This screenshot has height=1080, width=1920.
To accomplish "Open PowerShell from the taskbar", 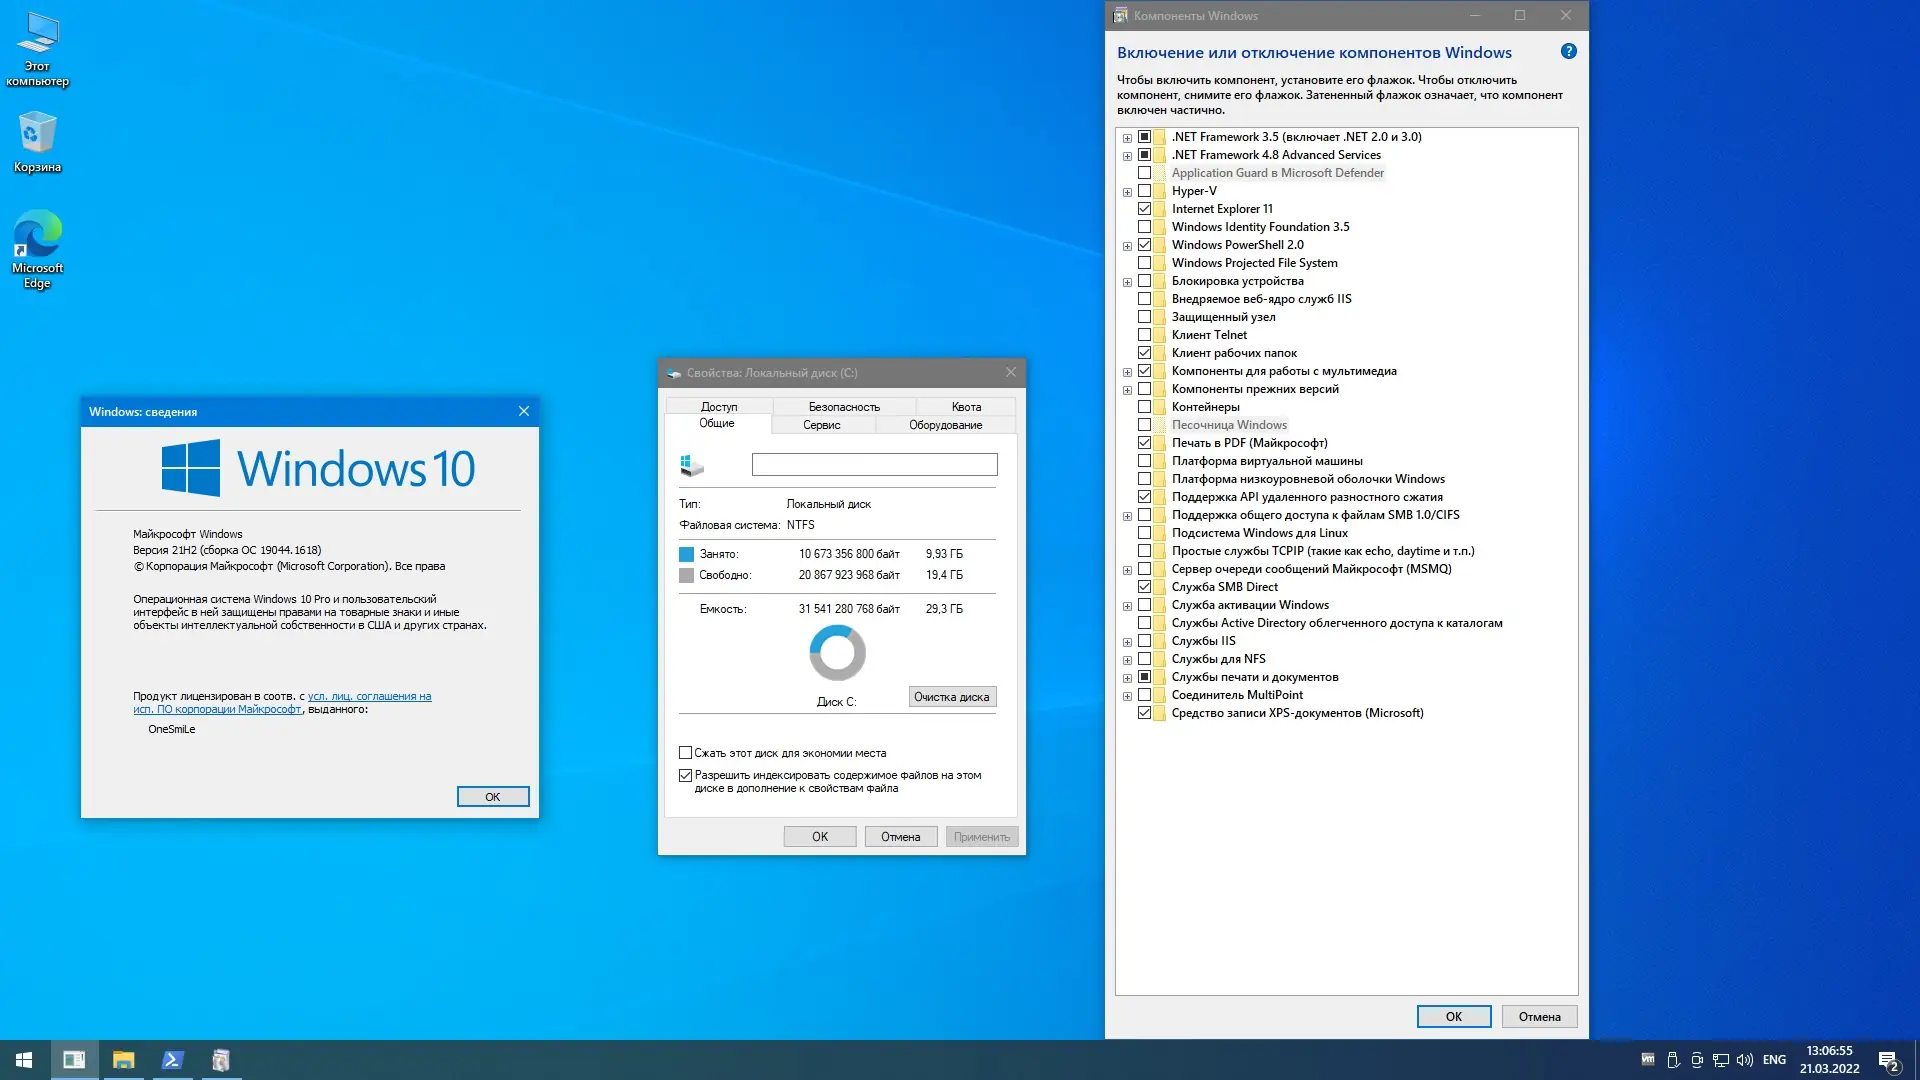I will [172, 1060].
